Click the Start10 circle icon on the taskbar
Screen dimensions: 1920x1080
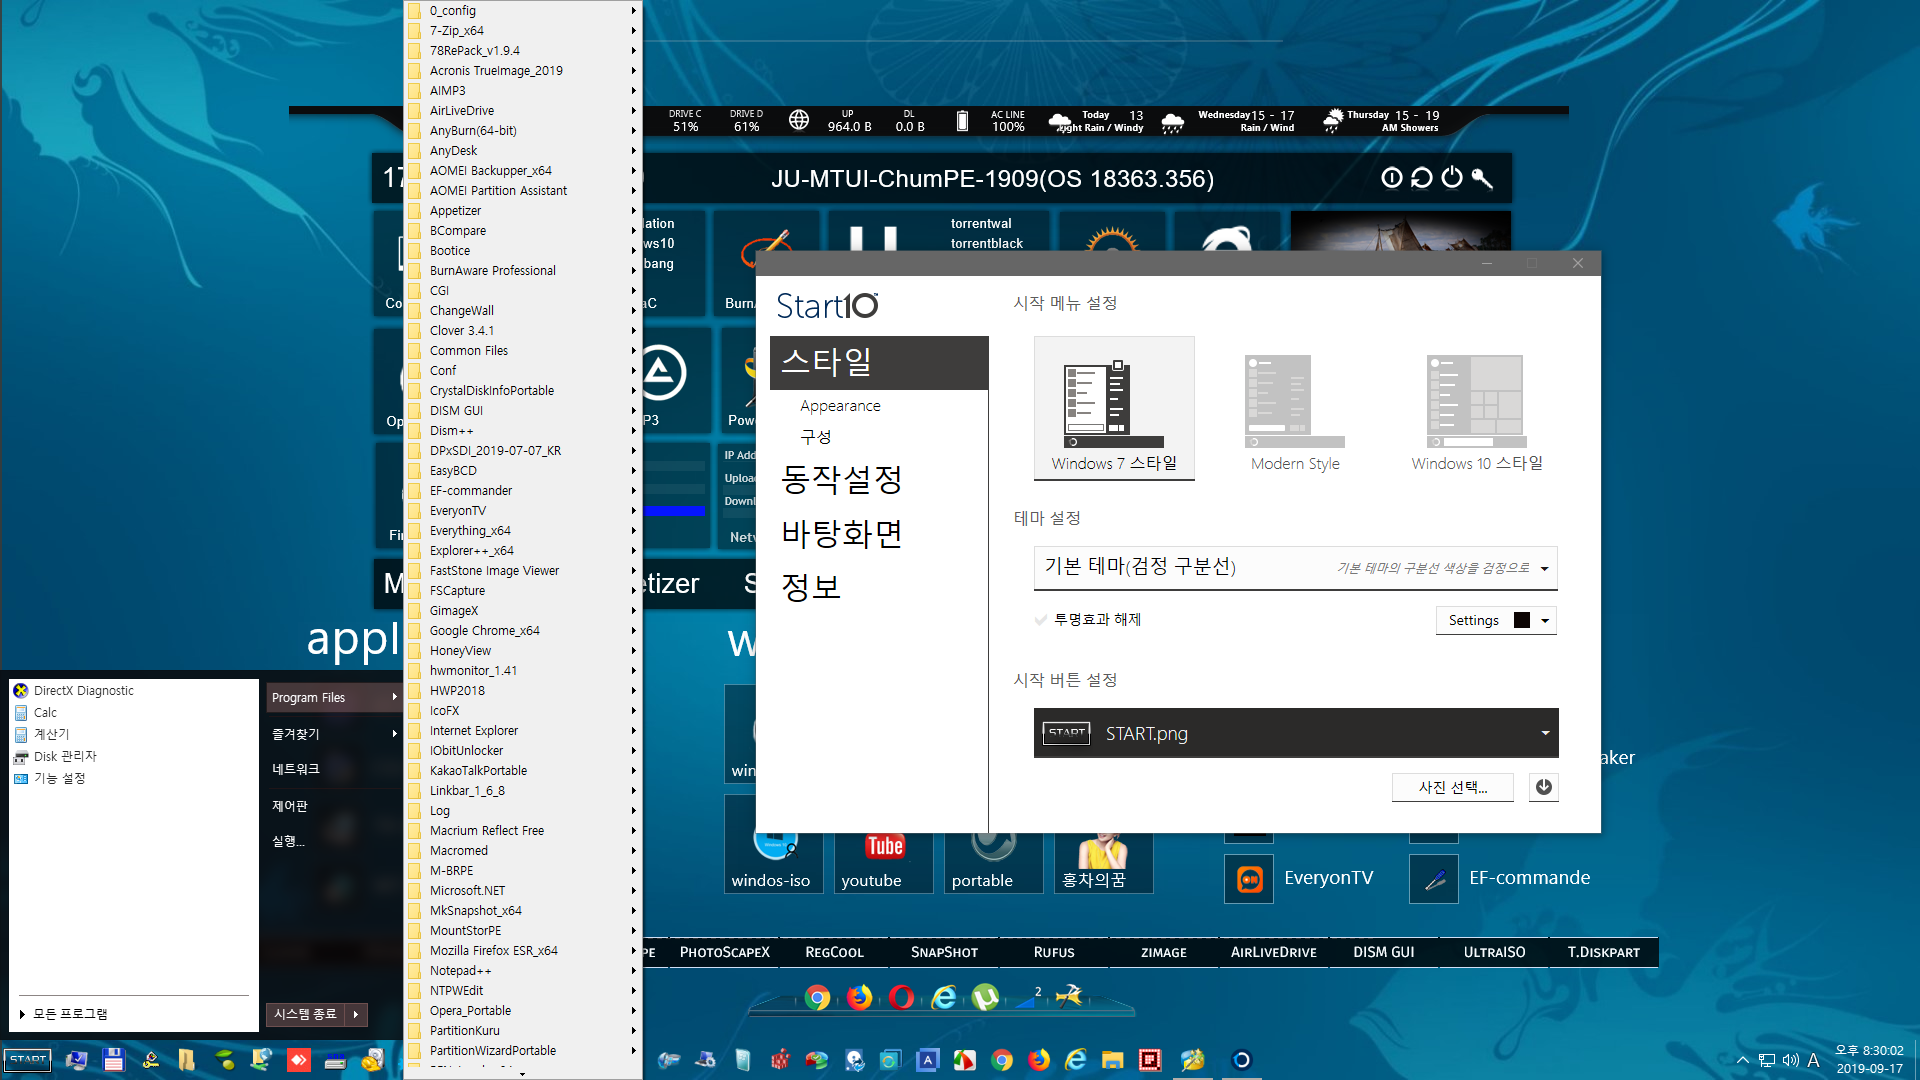[1241, 1060]
